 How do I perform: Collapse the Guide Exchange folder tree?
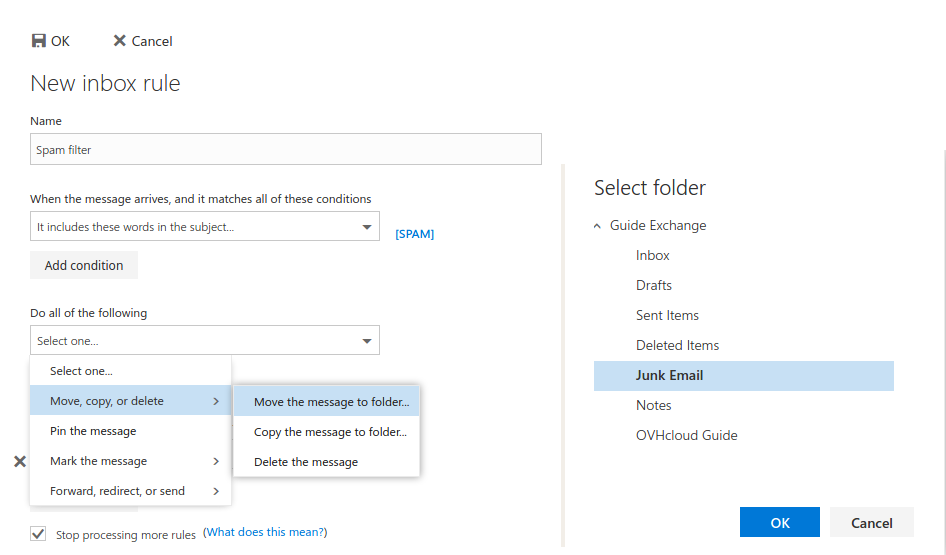598,226
